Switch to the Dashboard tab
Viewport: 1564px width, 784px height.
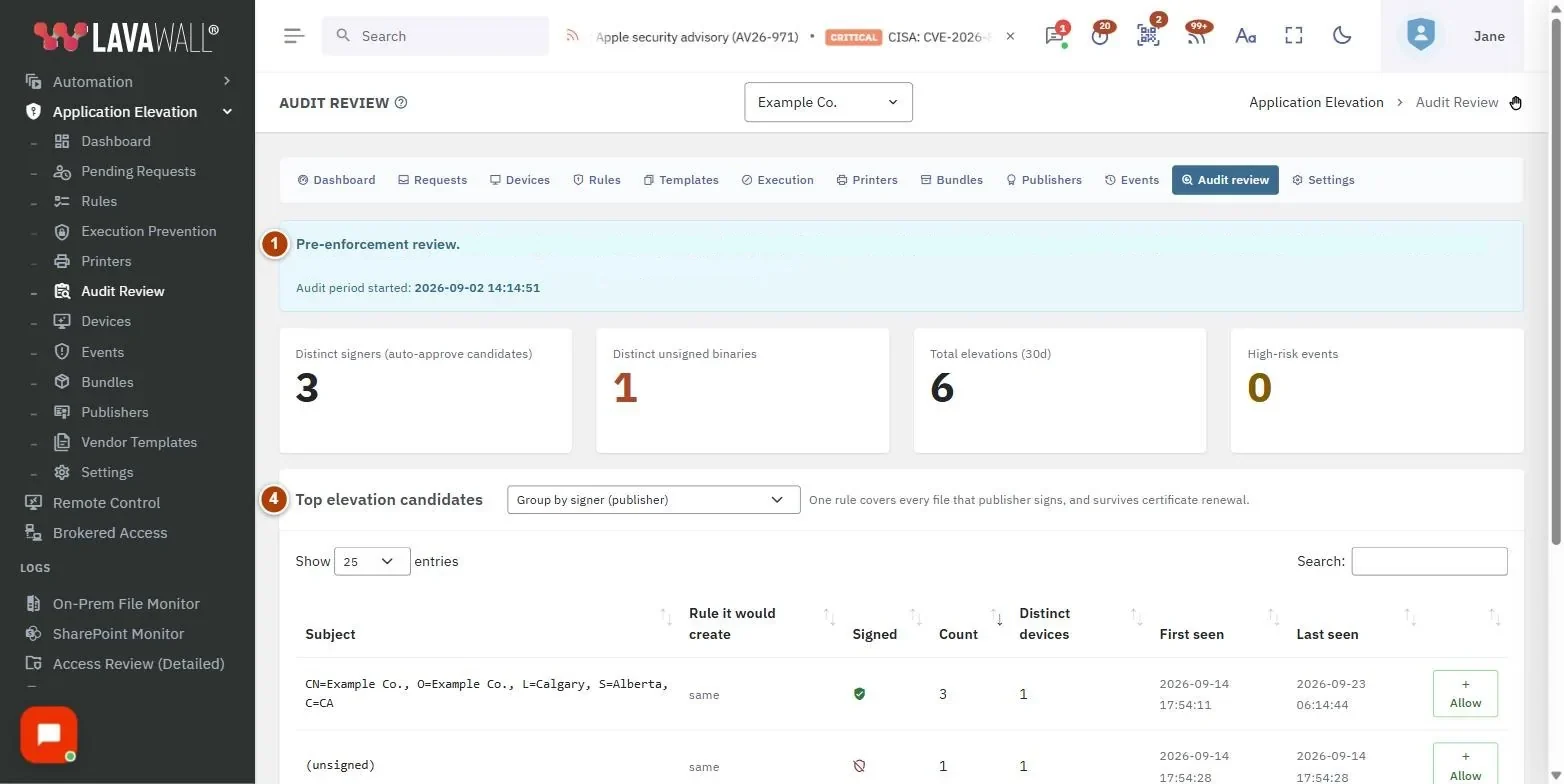click(336, 180)
